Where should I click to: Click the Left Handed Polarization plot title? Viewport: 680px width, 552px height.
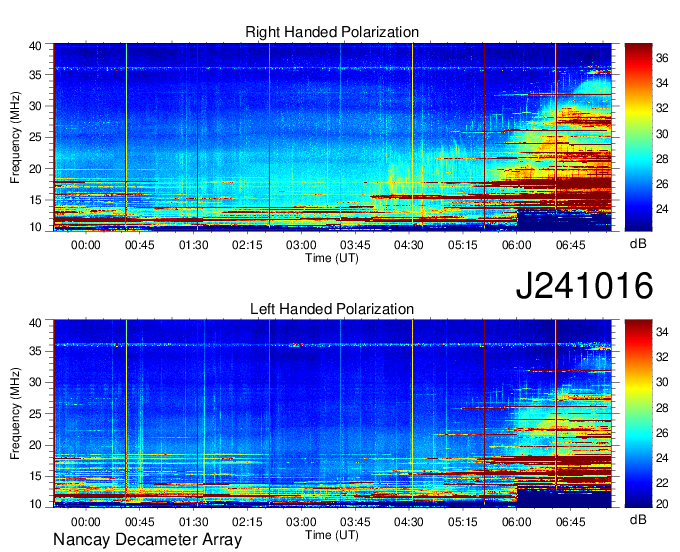click(332, 309)
